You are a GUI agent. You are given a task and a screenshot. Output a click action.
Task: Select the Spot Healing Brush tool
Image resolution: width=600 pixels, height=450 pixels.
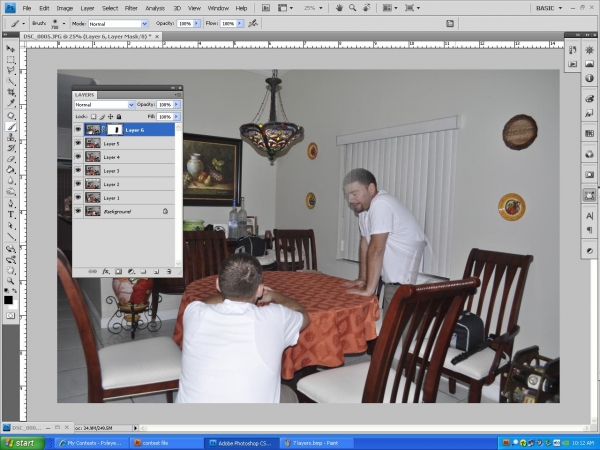(10, 116)
